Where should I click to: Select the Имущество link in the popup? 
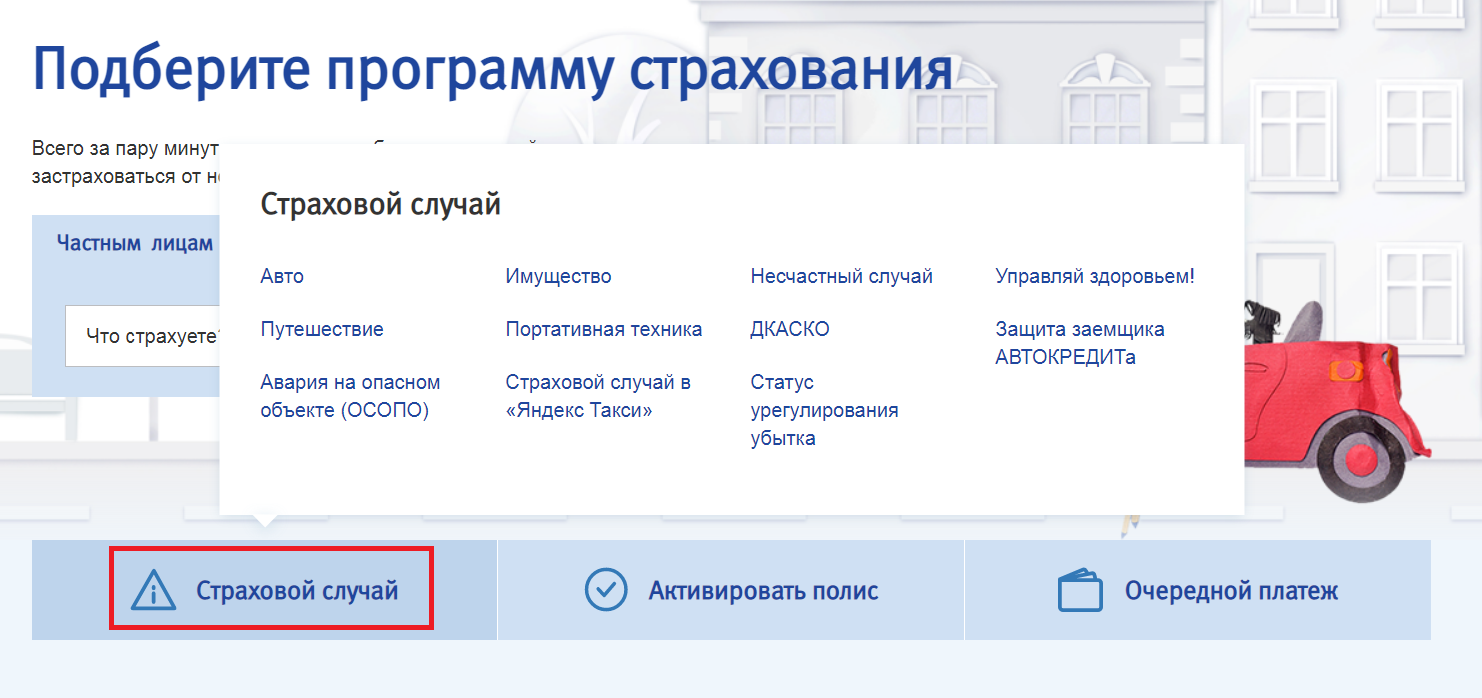[558, 276]
